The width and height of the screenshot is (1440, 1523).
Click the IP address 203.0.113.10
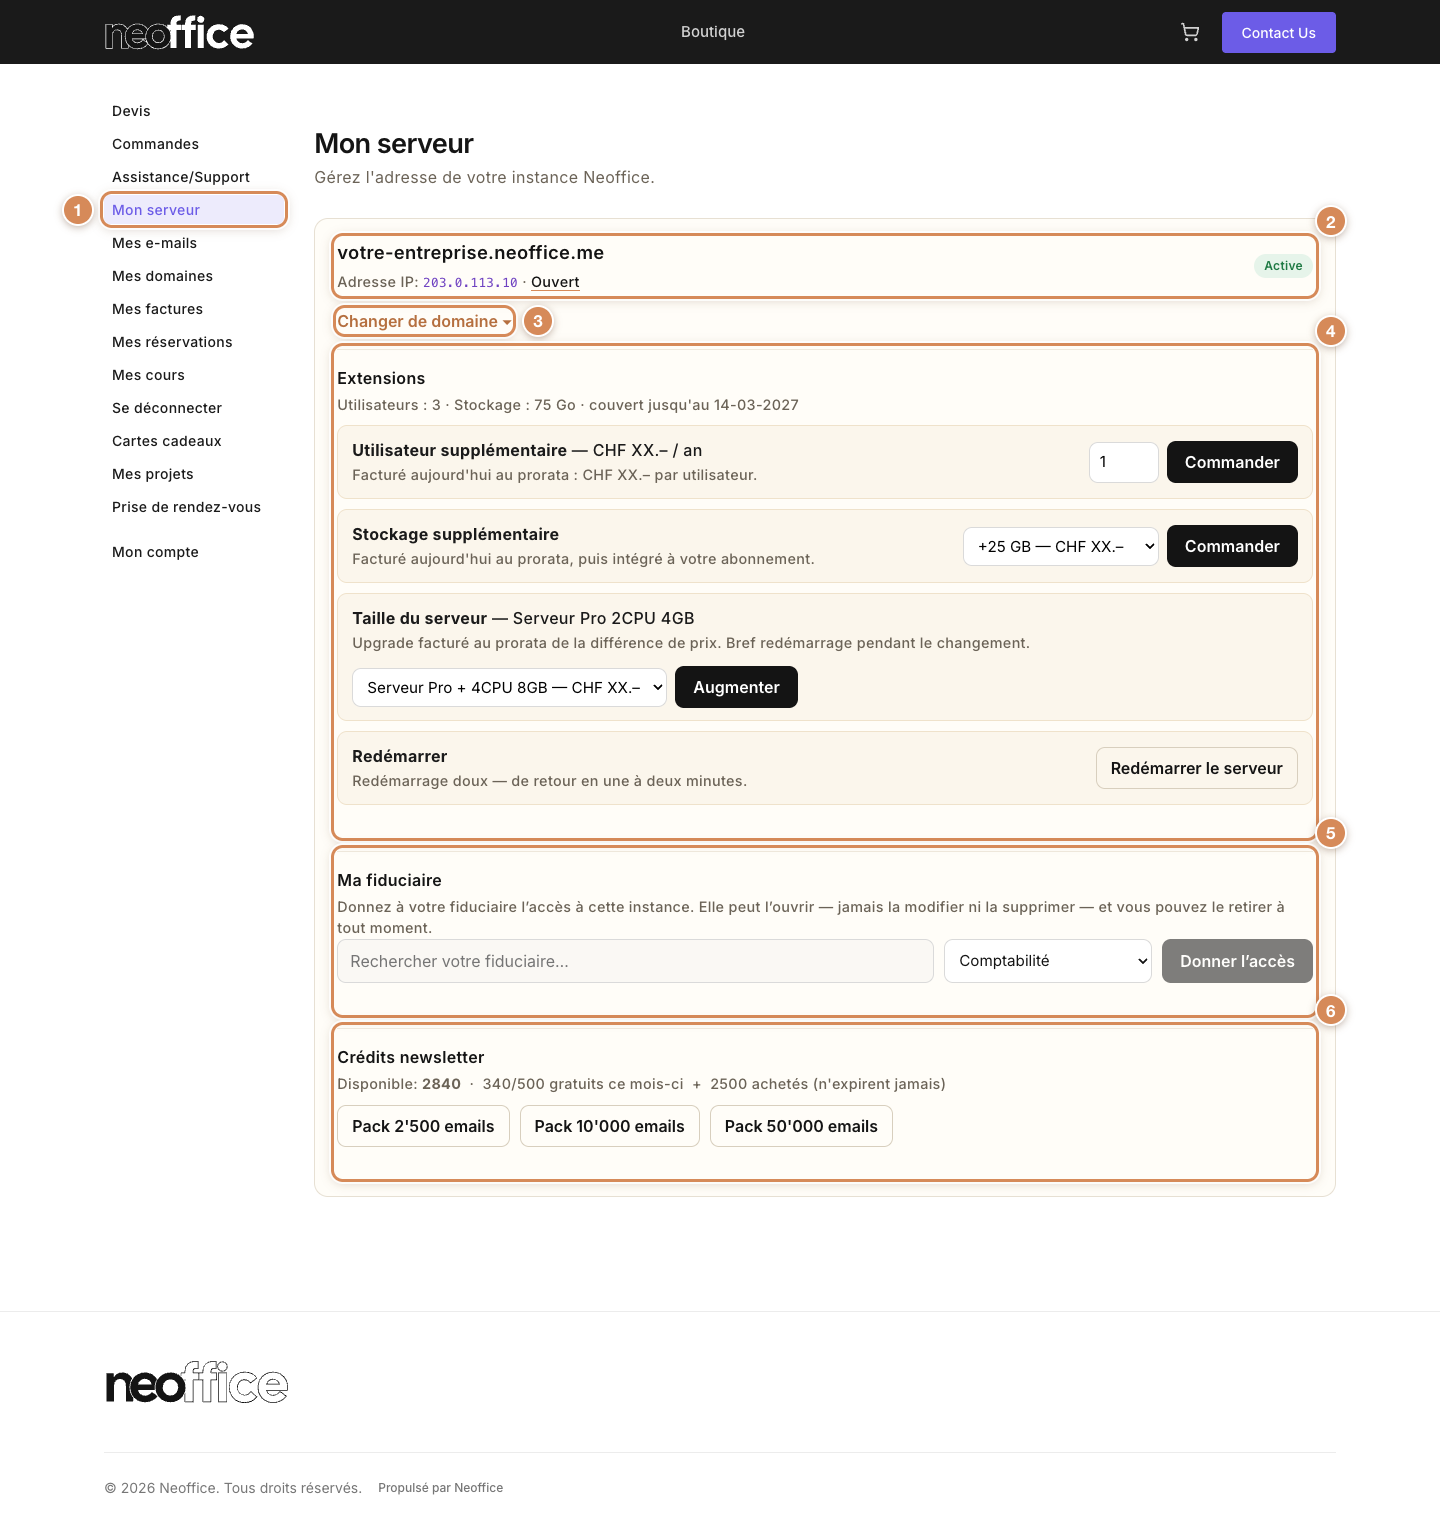point(470,283)
